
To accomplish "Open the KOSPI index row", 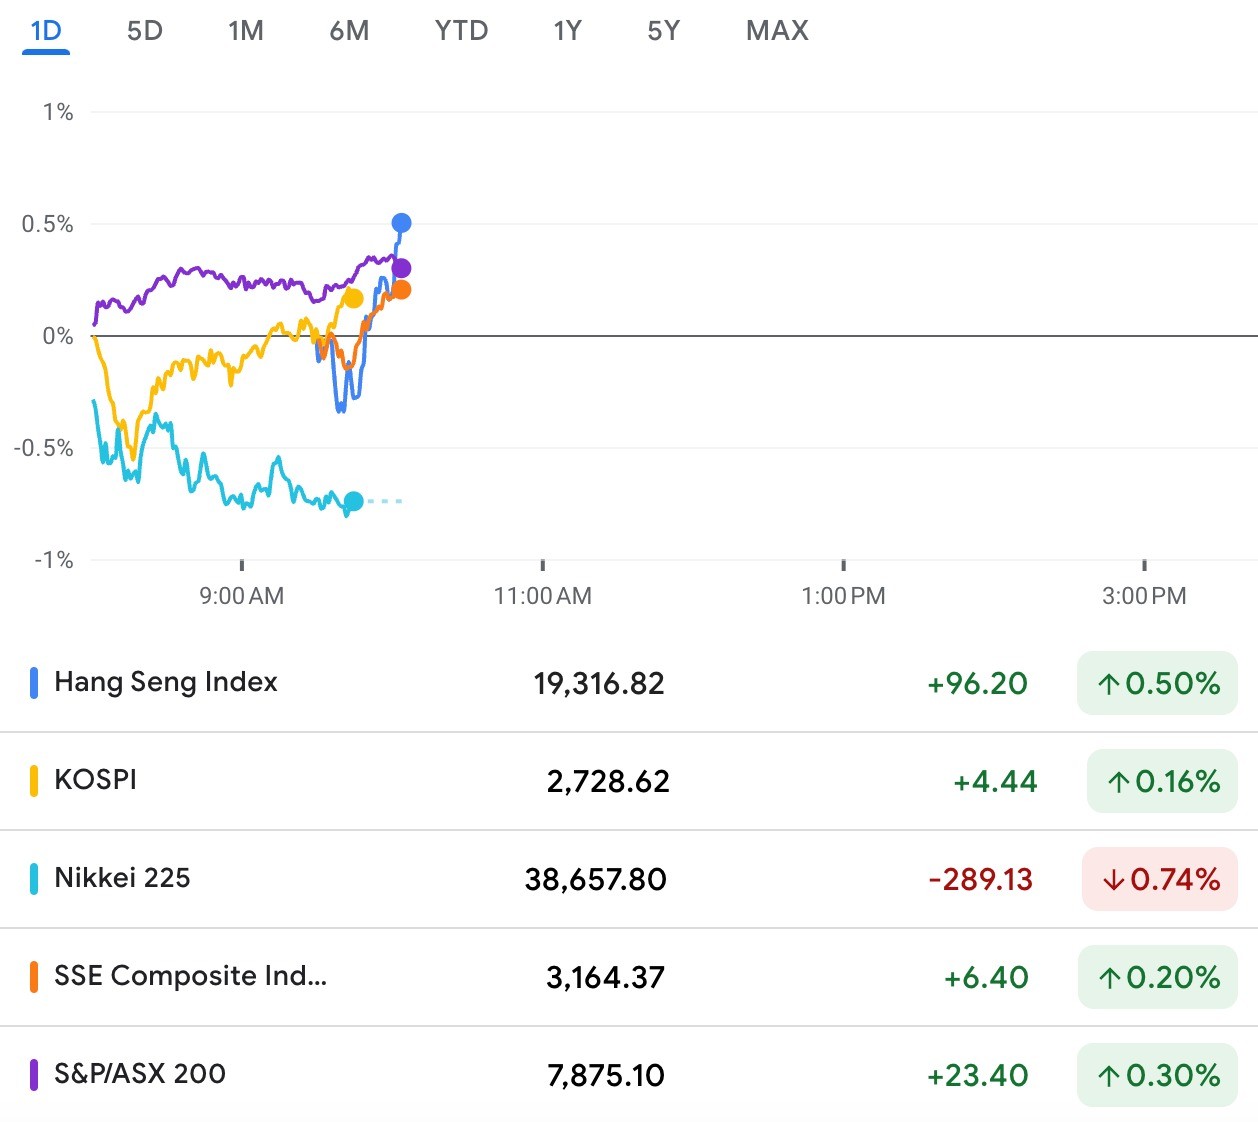I will pos(629,781).
